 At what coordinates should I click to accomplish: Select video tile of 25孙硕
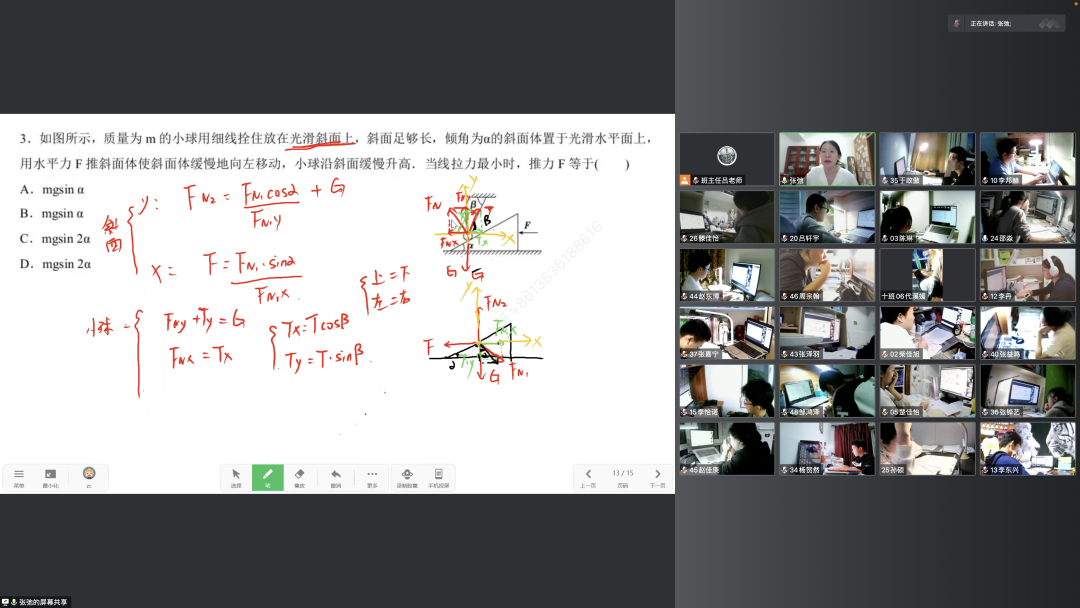pyautogui.click(x=927, y=448)
